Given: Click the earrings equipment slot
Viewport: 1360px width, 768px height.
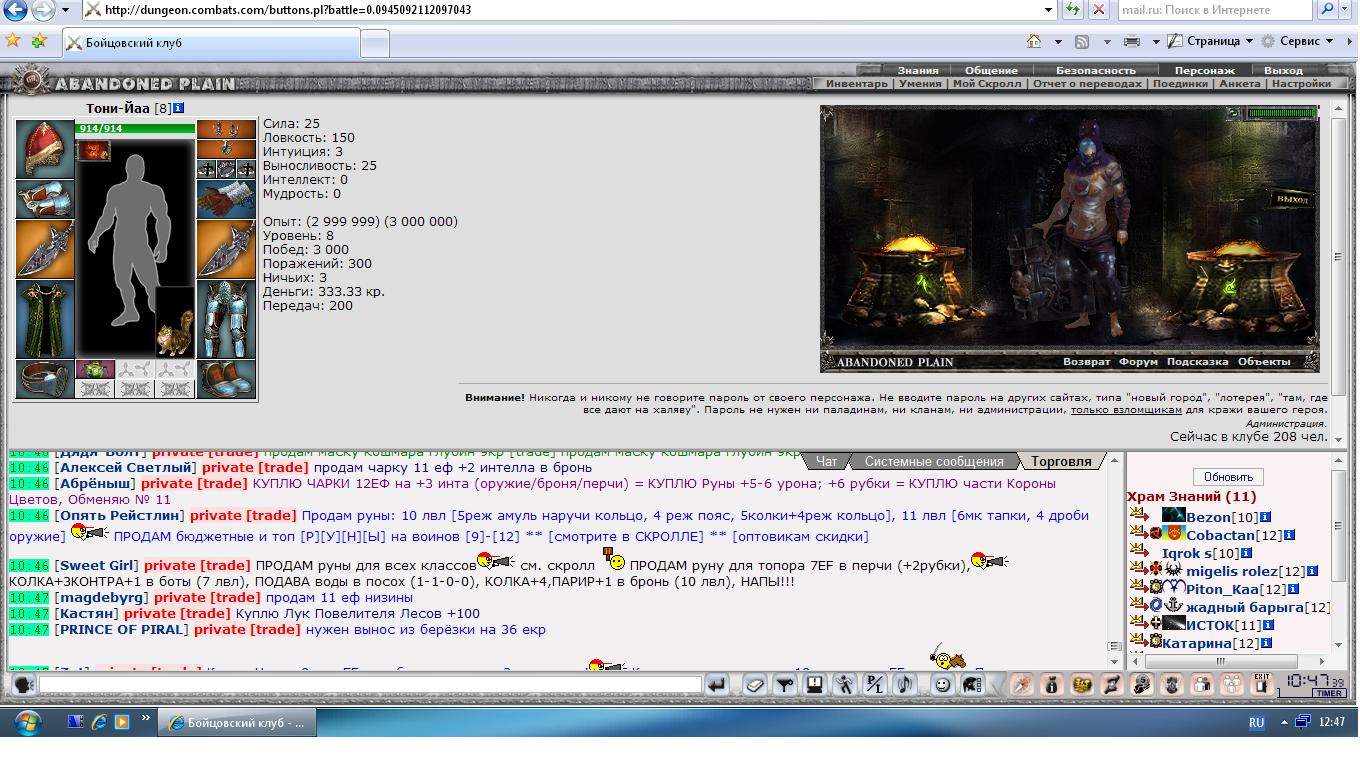Looking at the screenshot, I should (226, 130).
